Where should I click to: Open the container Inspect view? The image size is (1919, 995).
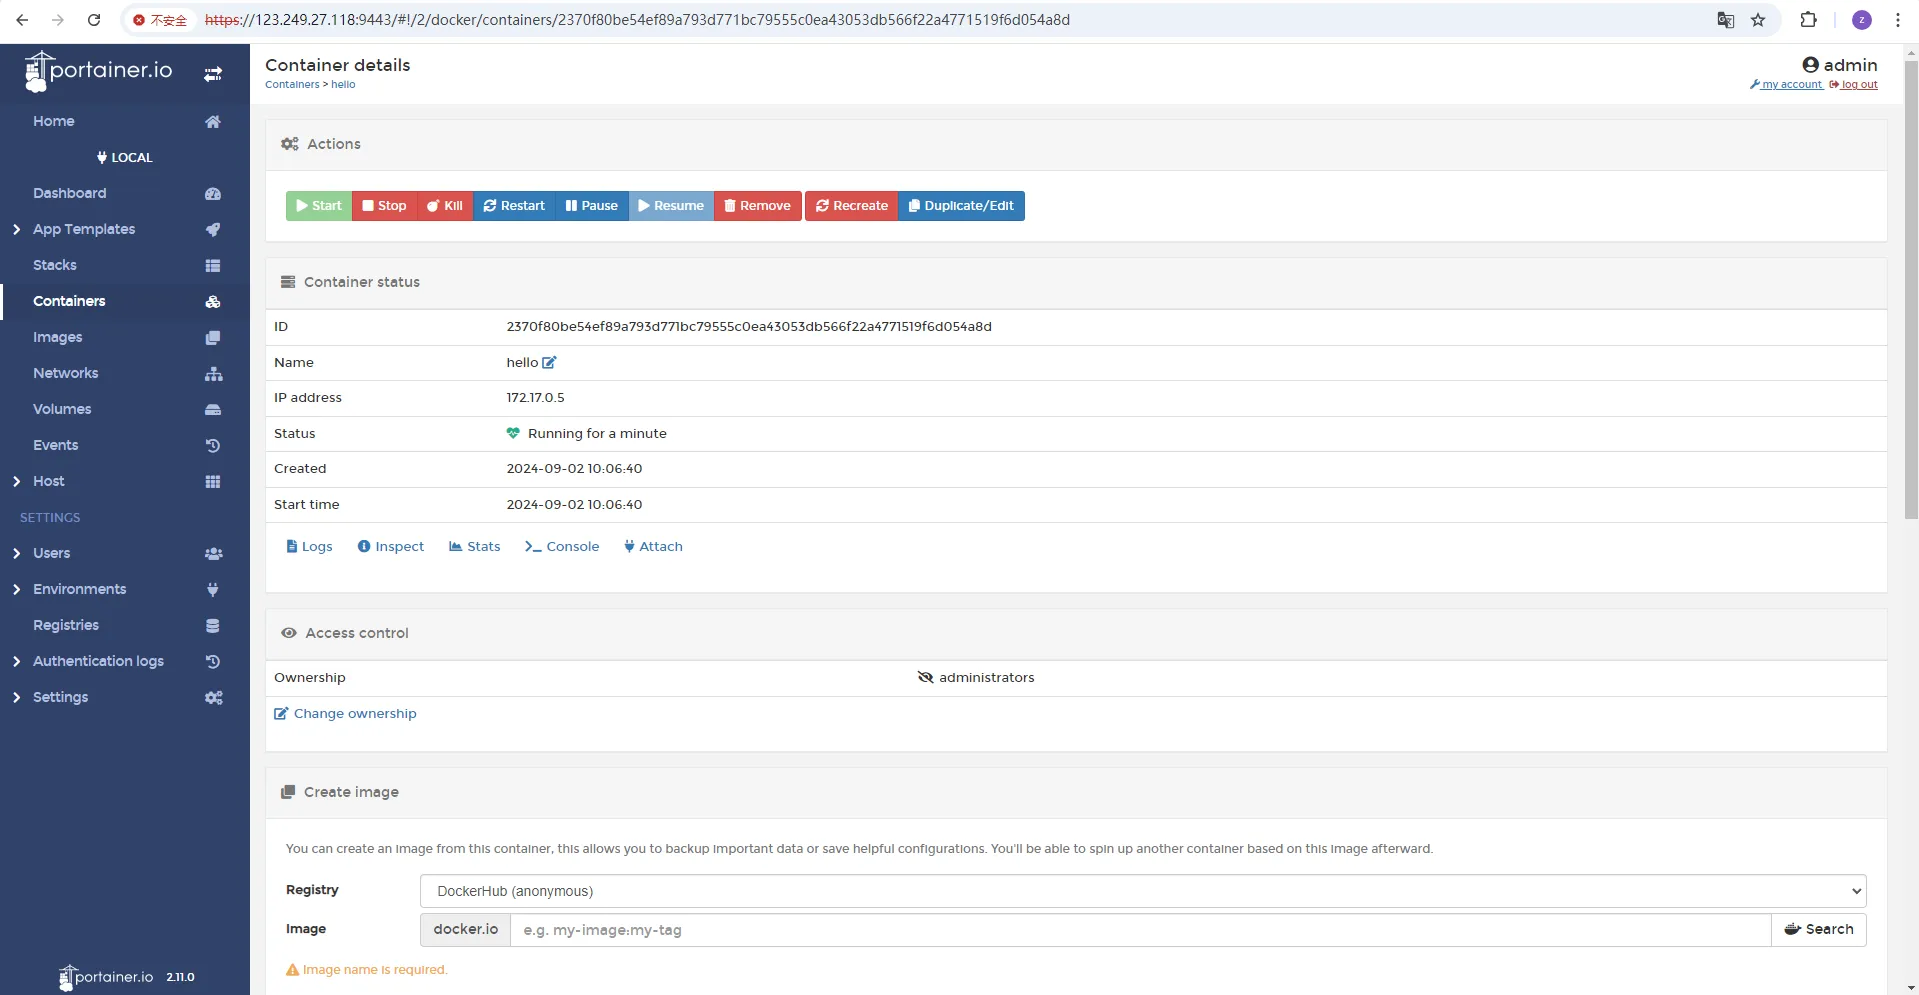(x=391, y=547)
